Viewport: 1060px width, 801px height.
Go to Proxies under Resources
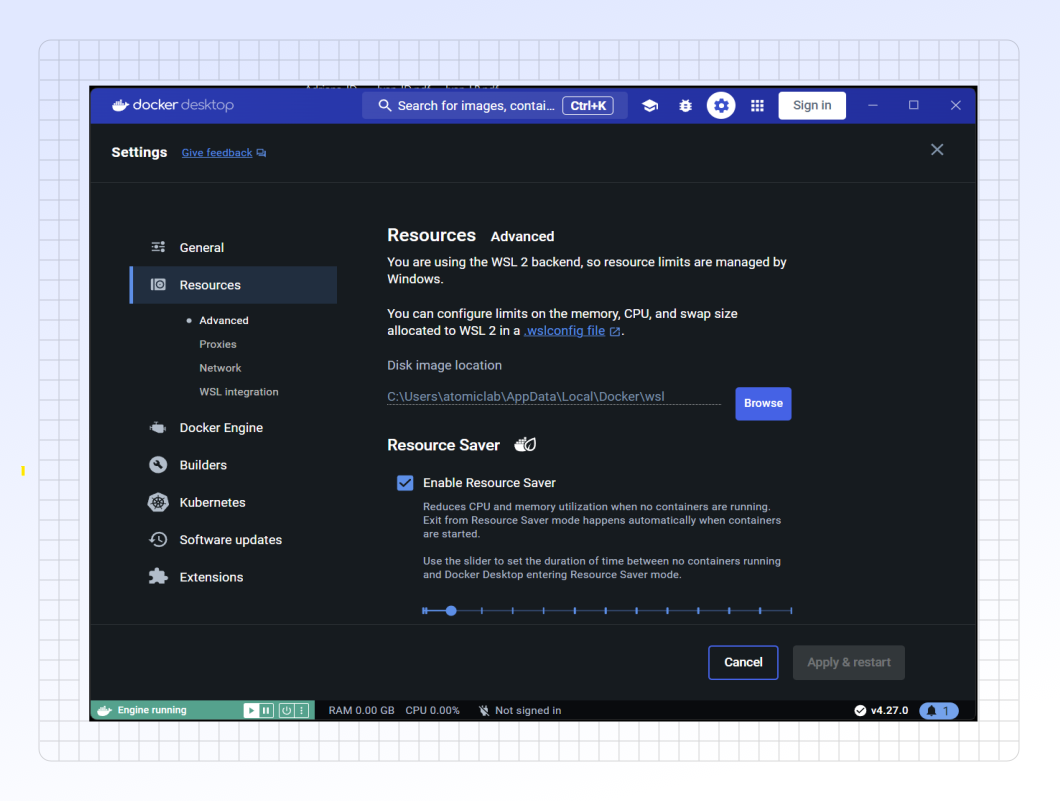tap(218, 344)
